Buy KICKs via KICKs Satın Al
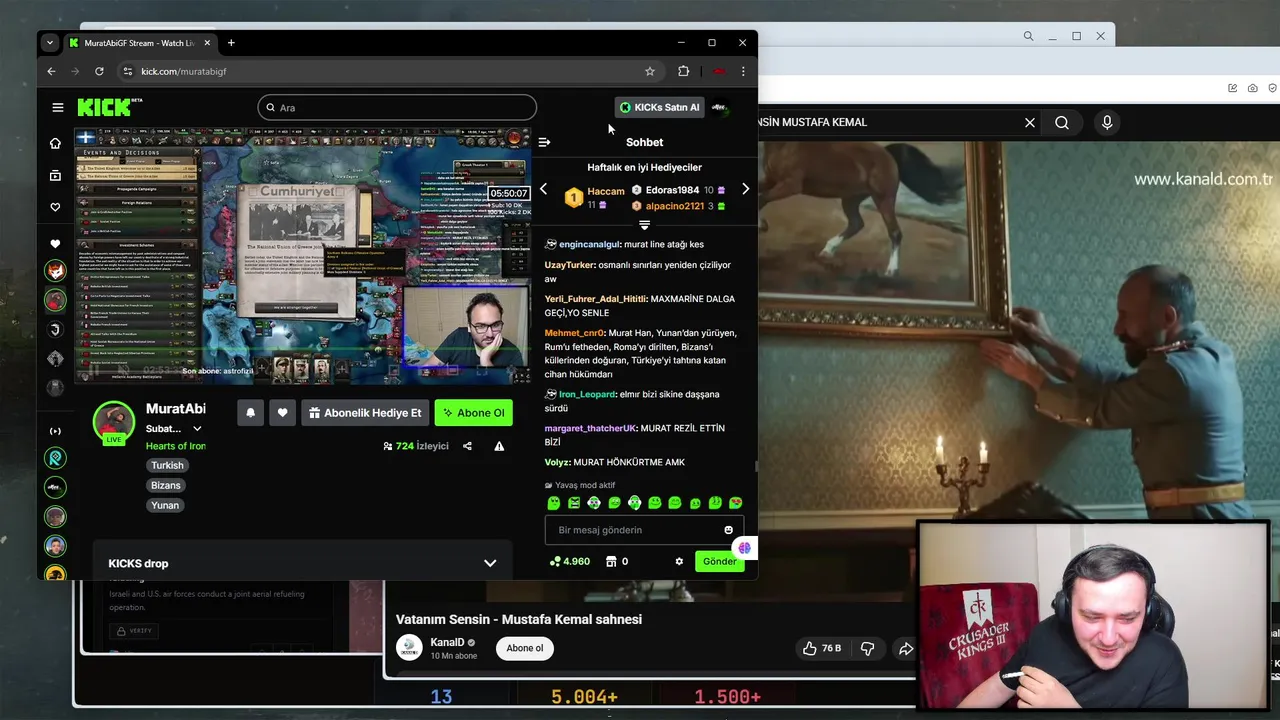Image resolution: width=1280 pixels, height=720 pixels. click(x=660, y=107)
